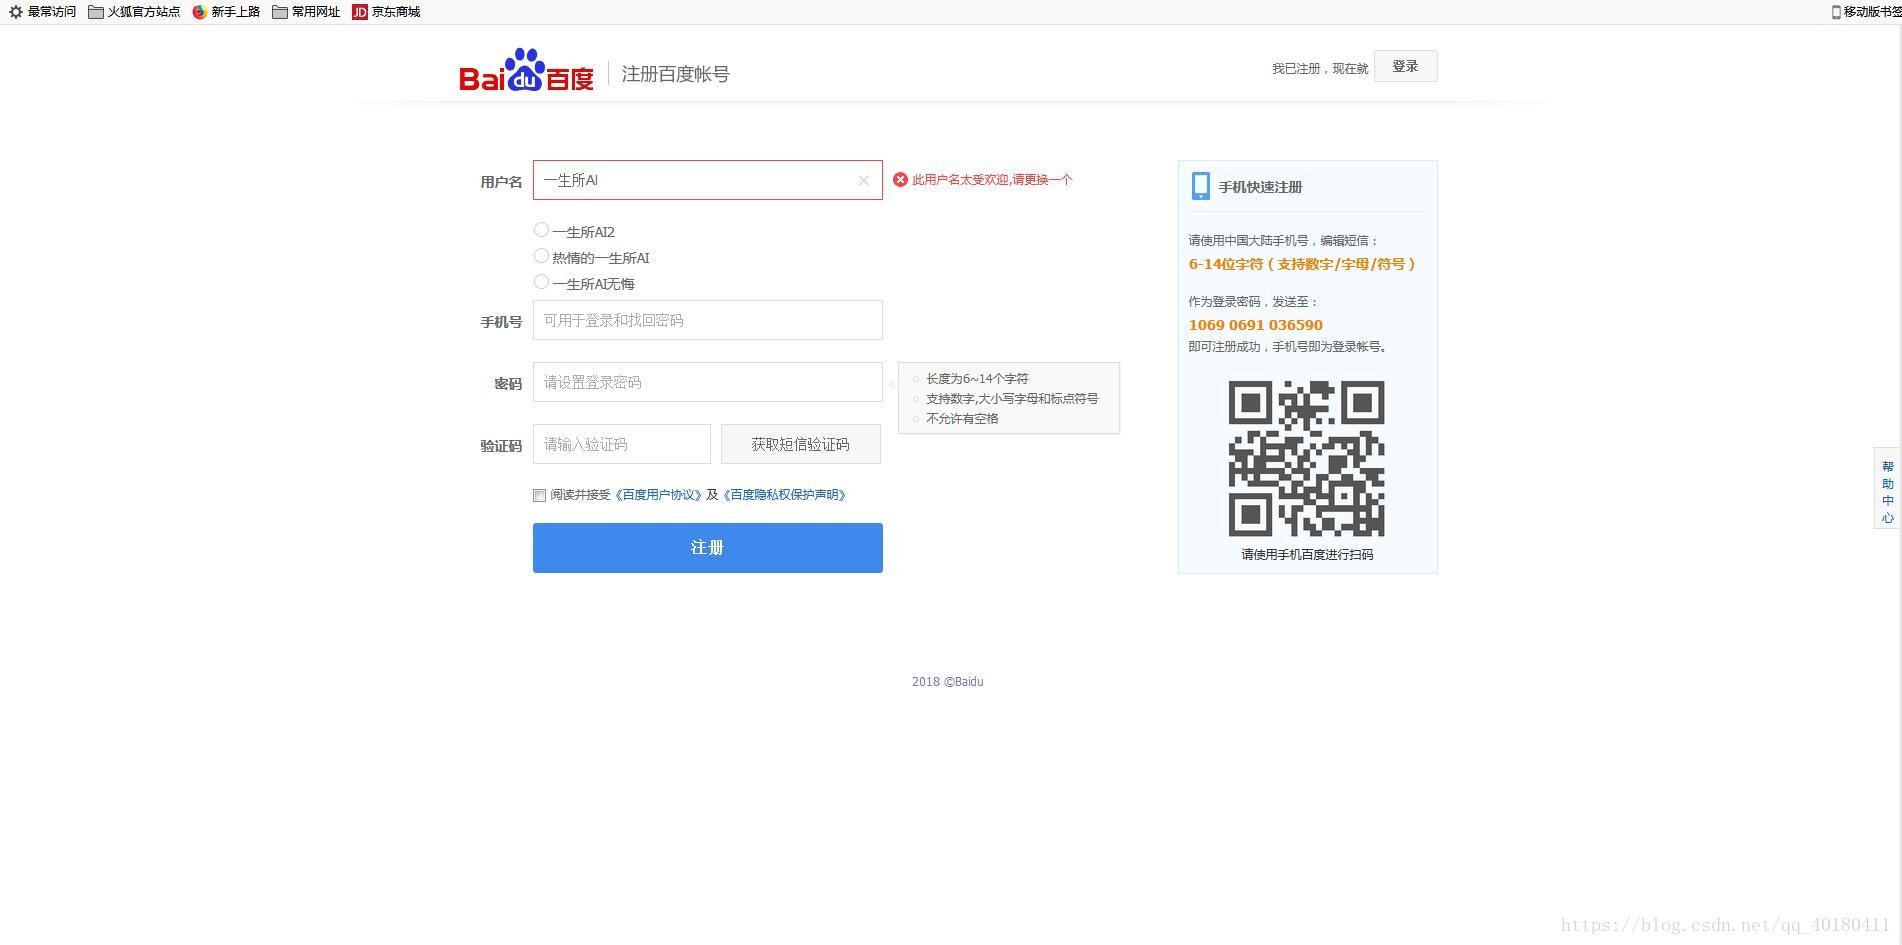Click the Baidu logo
Screen dimensions: 1902x945
pos(526,70)
